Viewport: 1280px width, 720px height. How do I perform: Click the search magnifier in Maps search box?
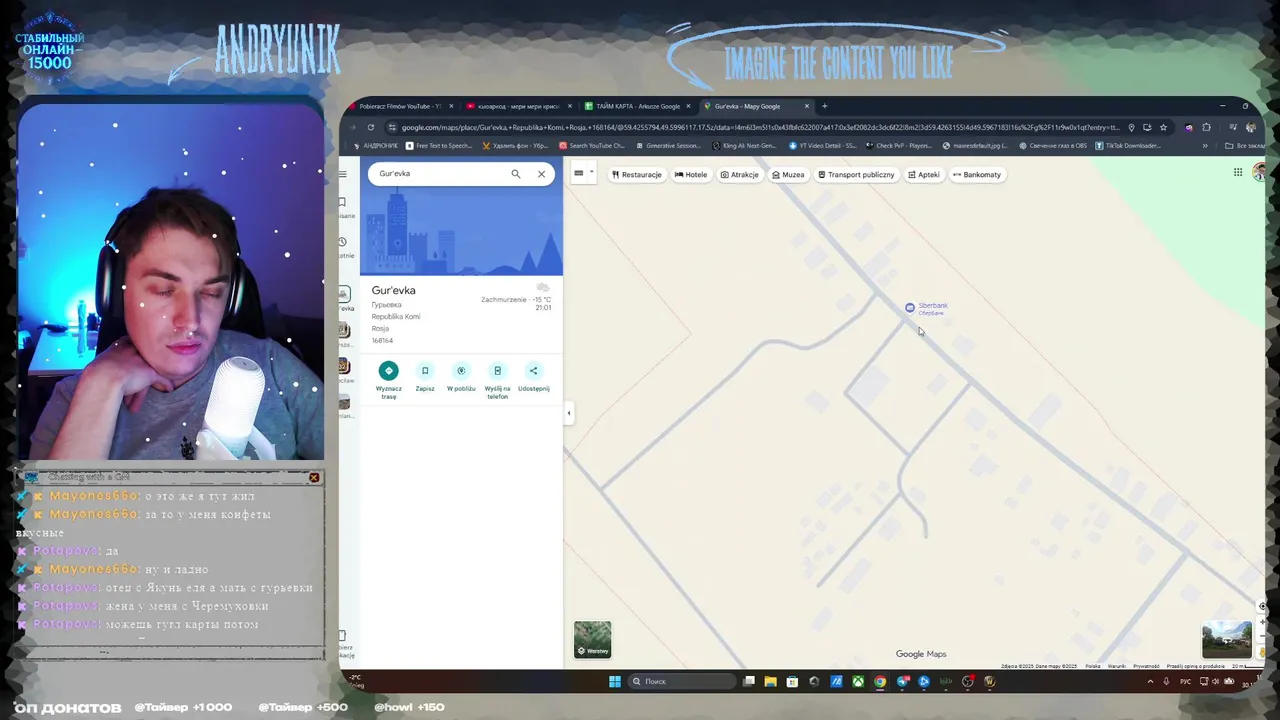[x=516, y=174]
